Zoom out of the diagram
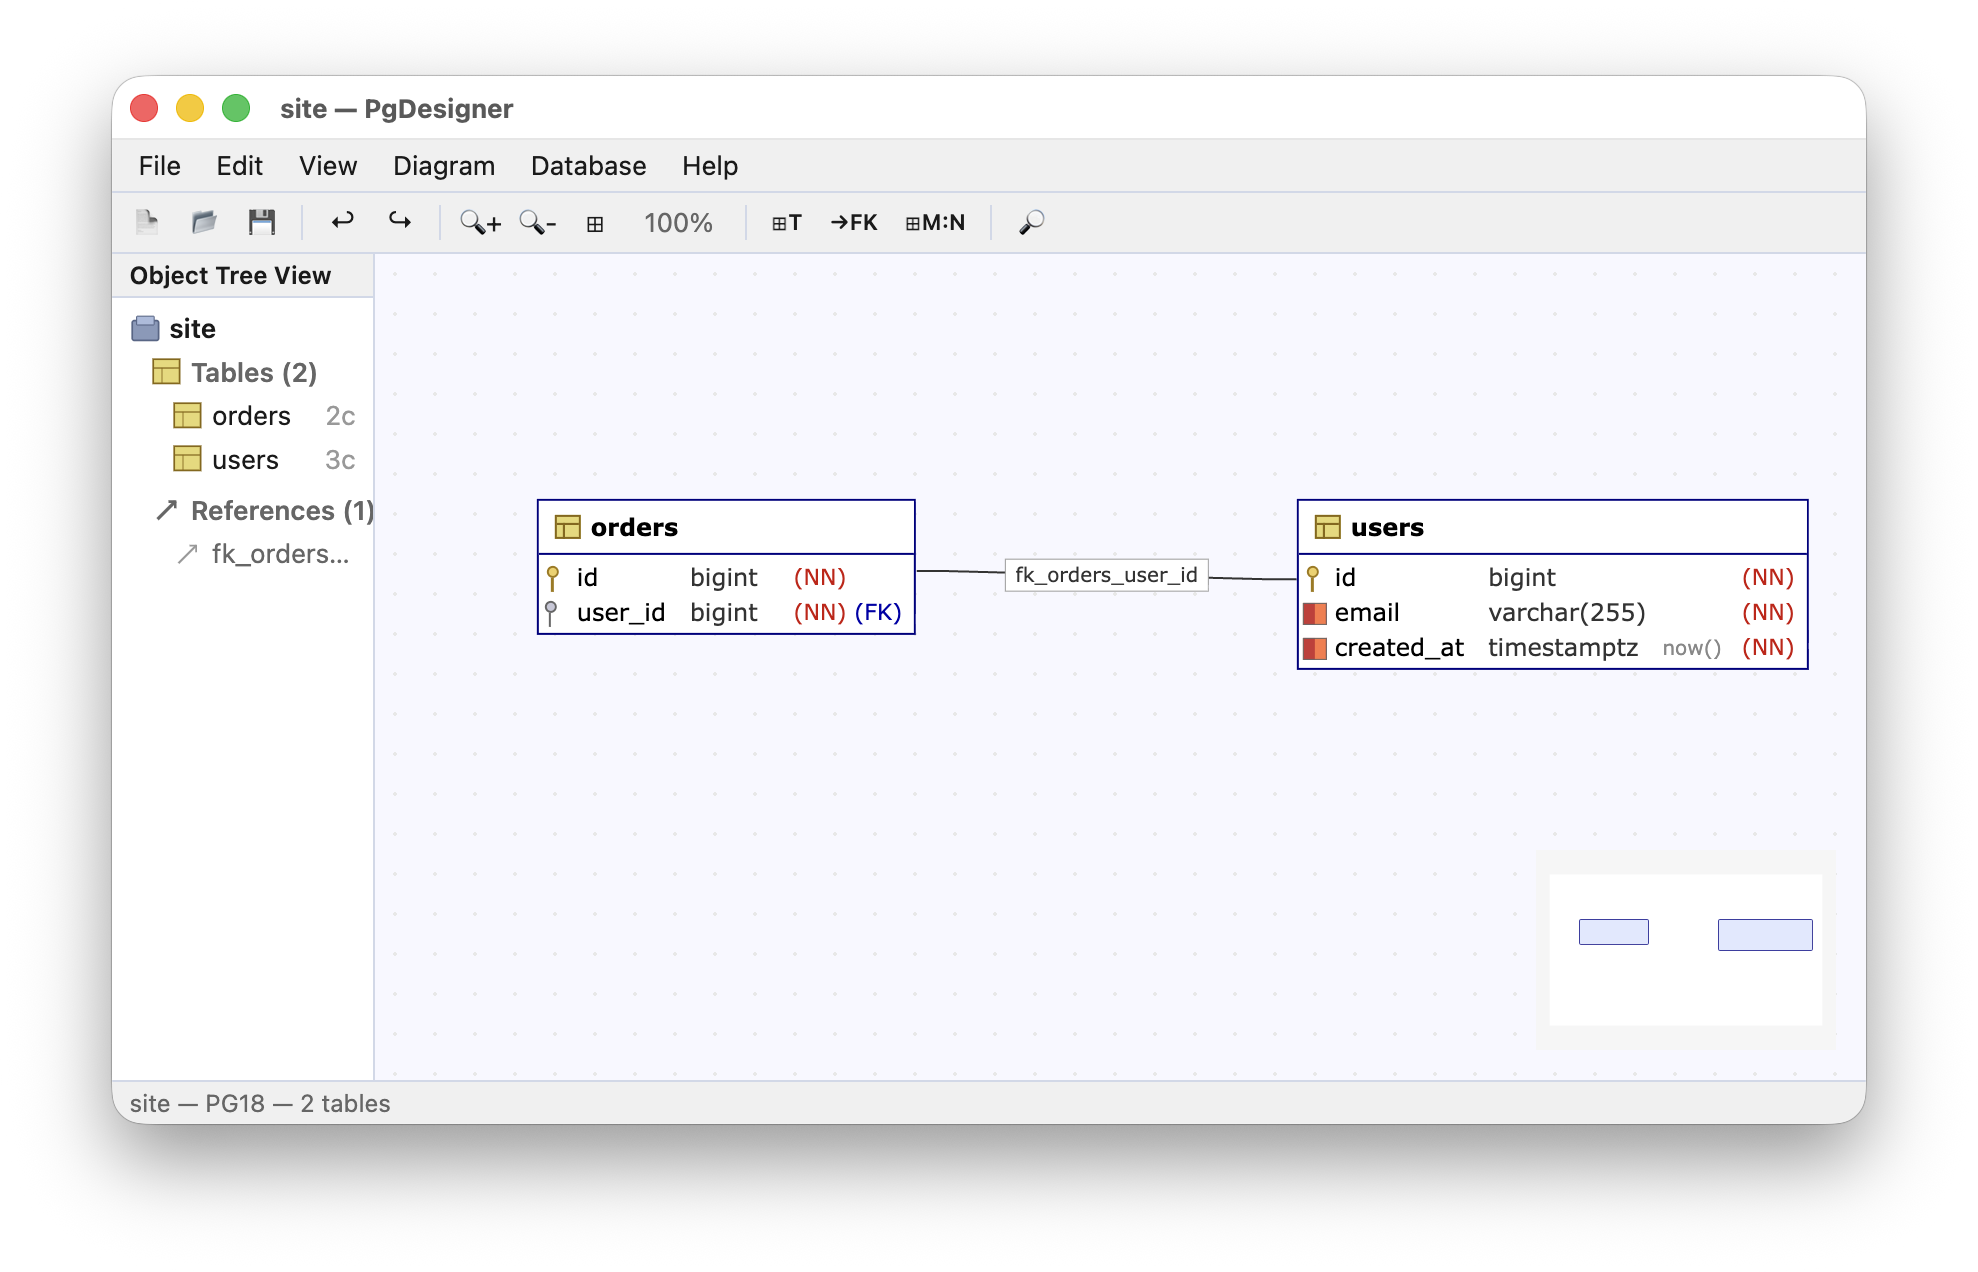Viewport: 1978px width, 1272px height. point(538,222)
